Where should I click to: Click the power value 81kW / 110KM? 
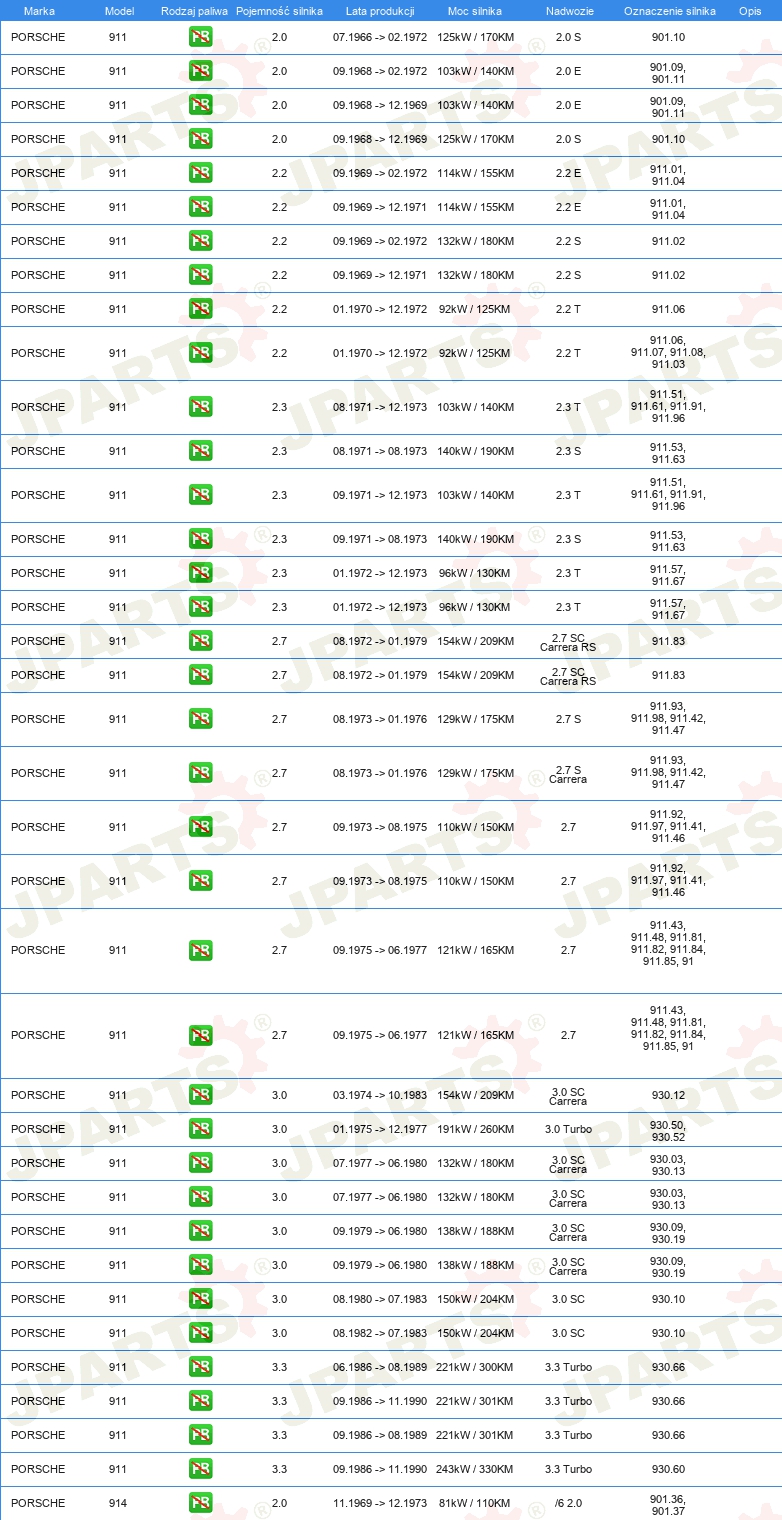[x=475, y=1503]
